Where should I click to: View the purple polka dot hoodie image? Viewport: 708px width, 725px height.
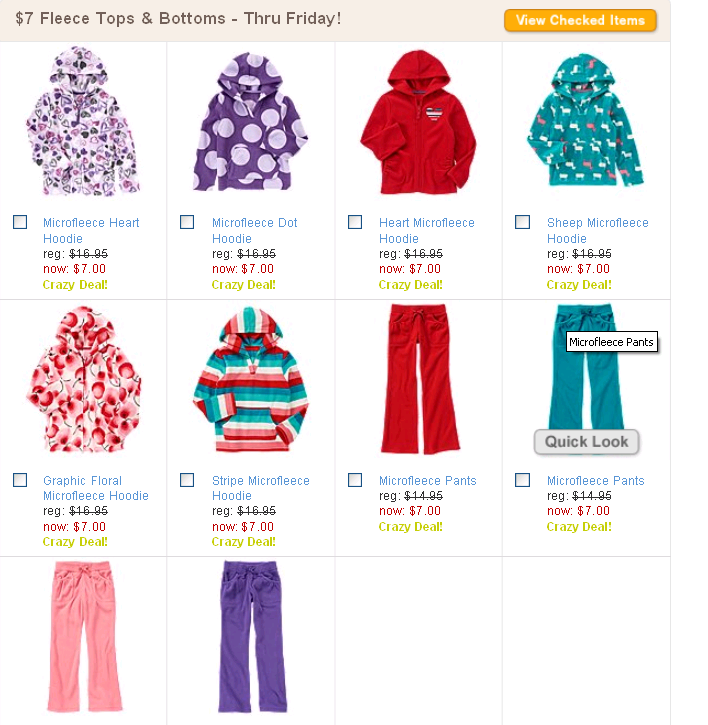[250, 122]
